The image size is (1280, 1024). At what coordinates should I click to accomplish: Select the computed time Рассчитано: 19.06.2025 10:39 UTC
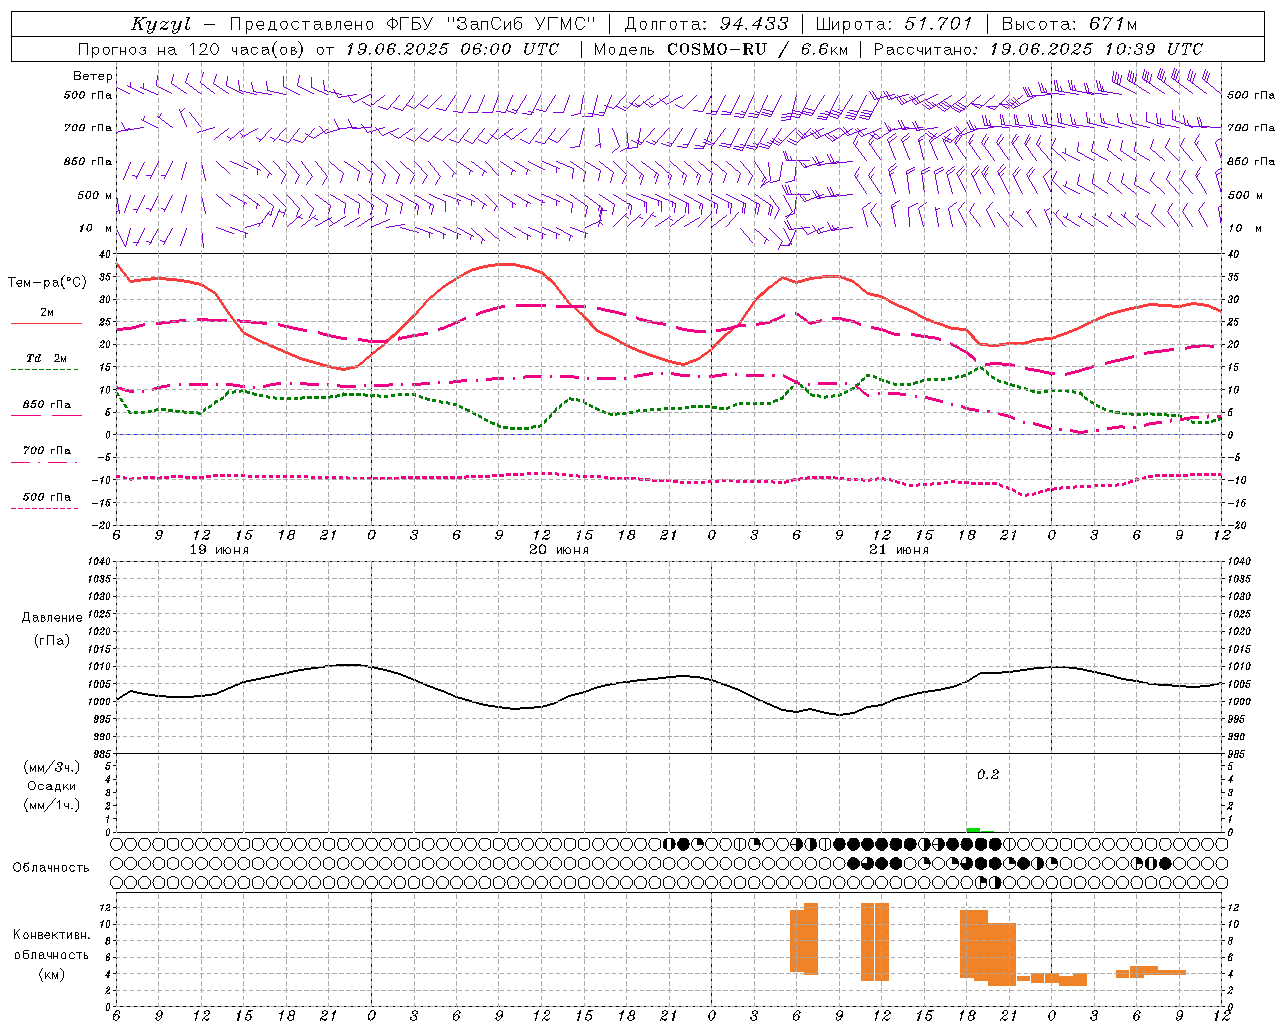click(x=1038, y=49)
